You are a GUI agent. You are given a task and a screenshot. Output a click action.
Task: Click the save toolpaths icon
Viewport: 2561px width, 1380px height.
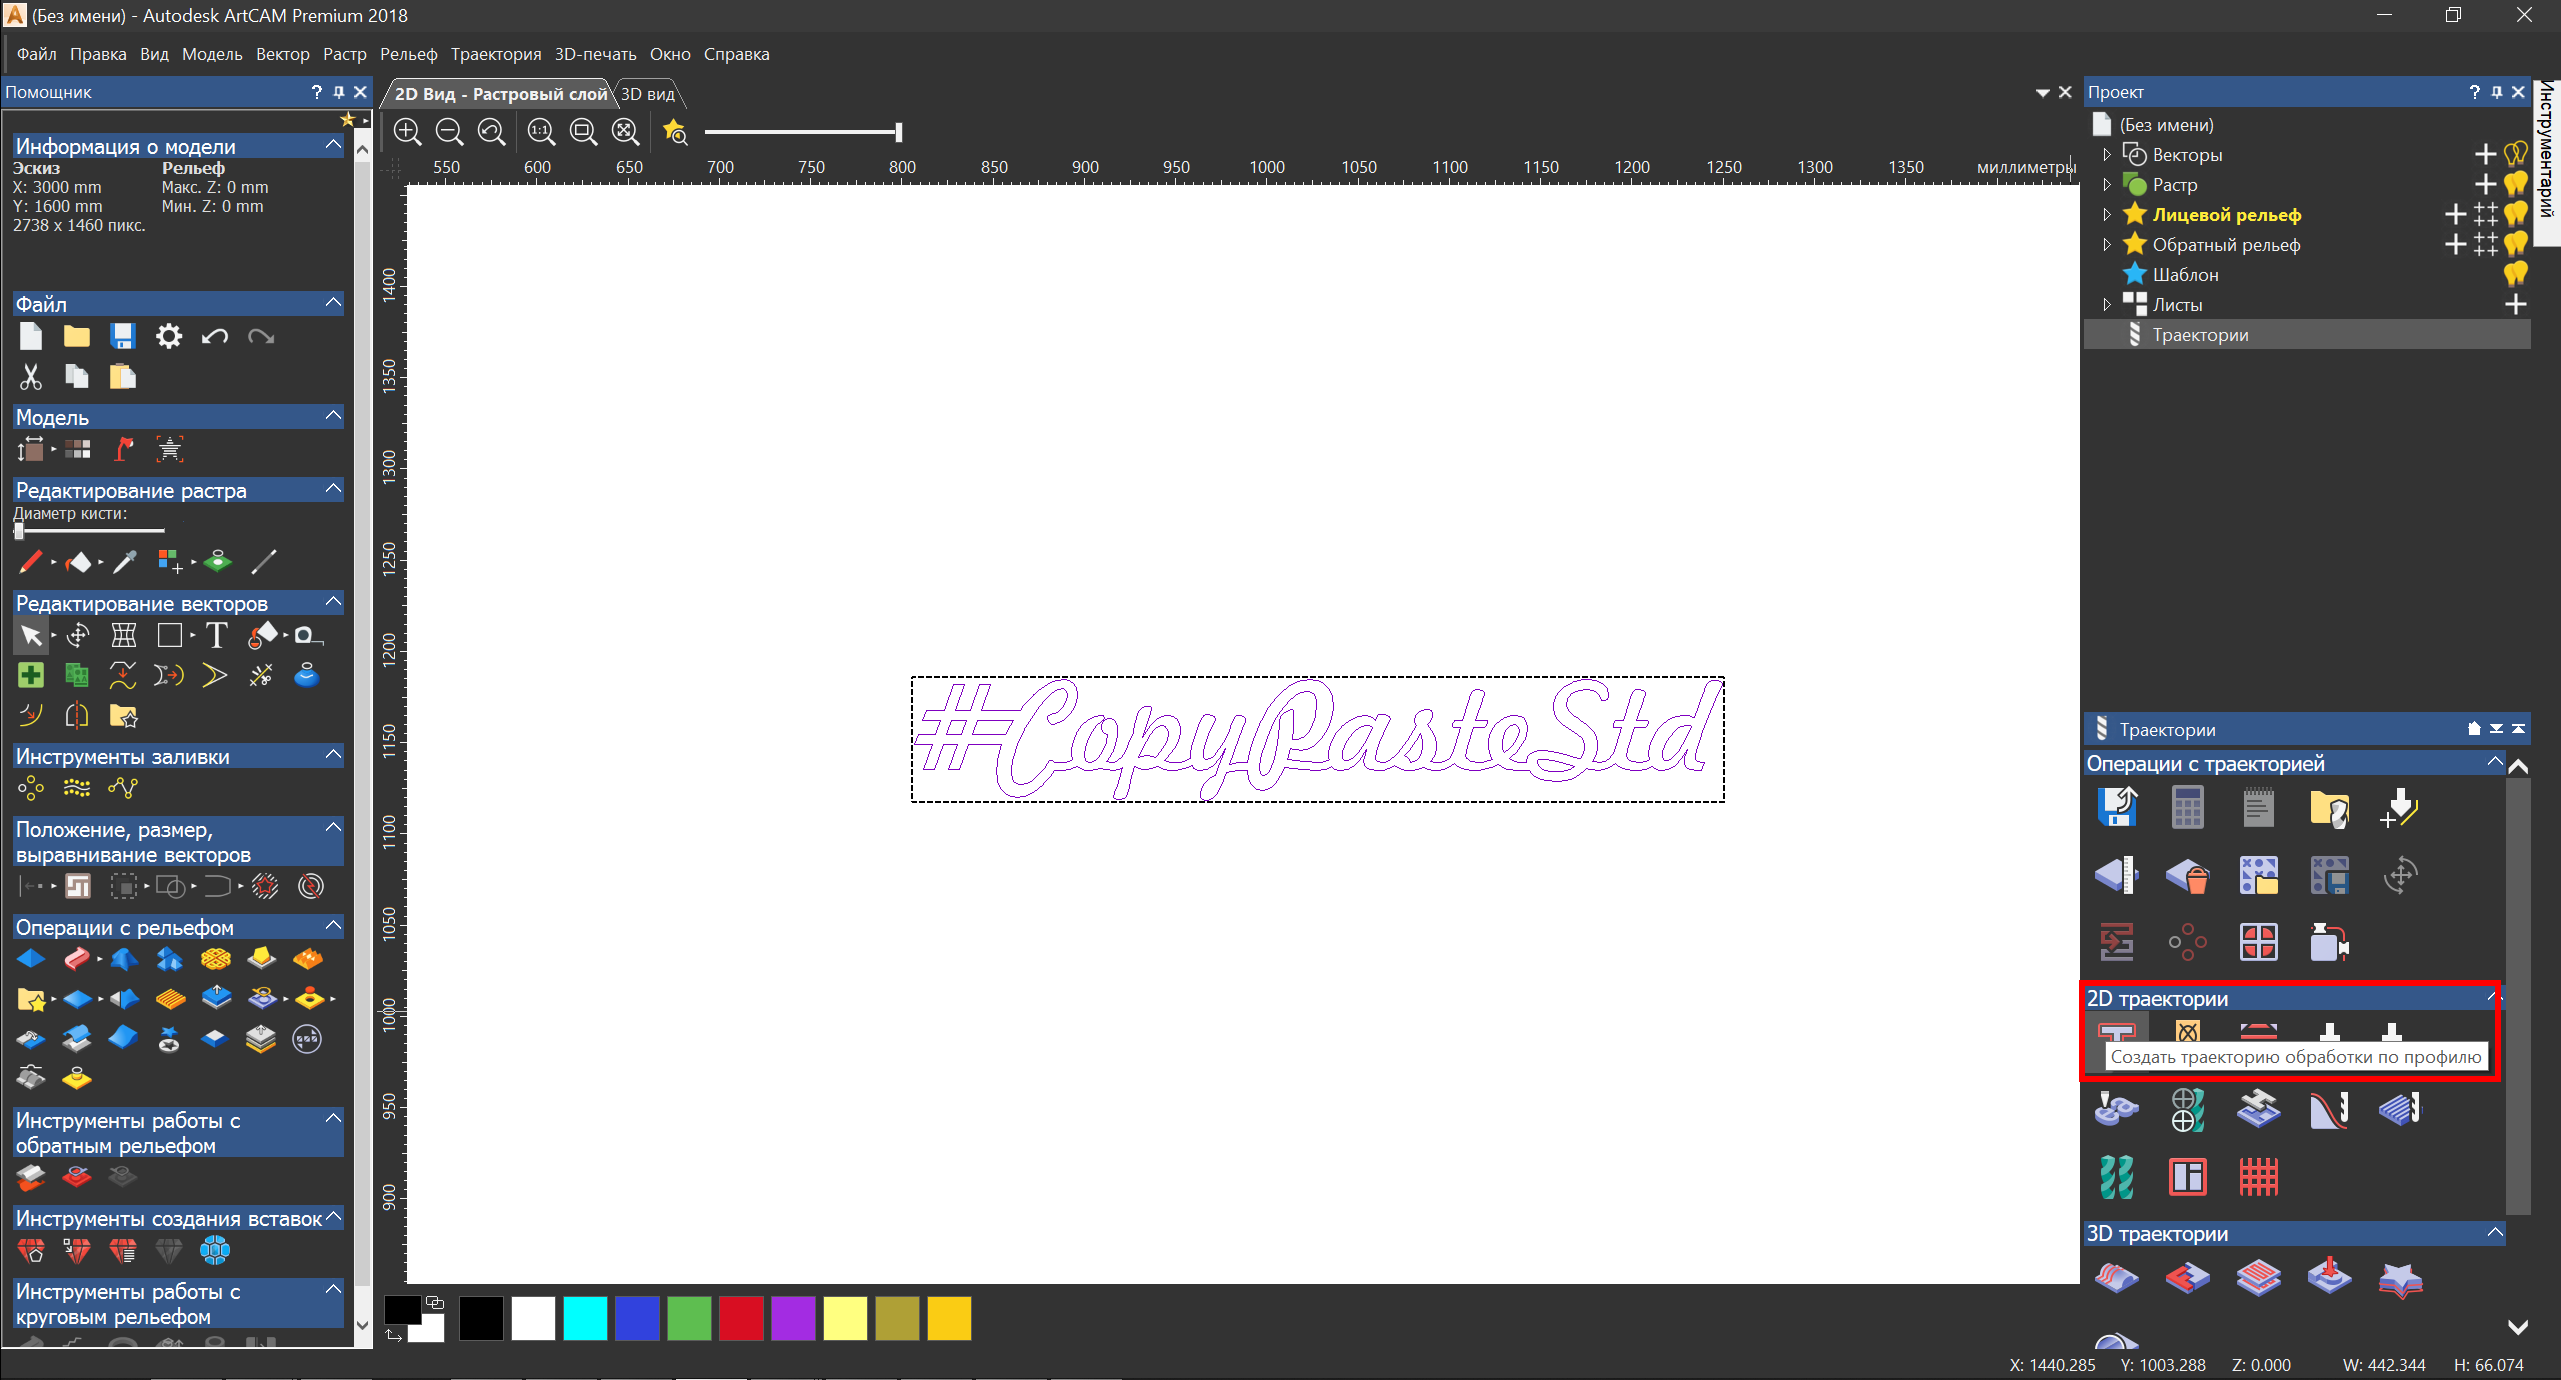pos(2117,807)
